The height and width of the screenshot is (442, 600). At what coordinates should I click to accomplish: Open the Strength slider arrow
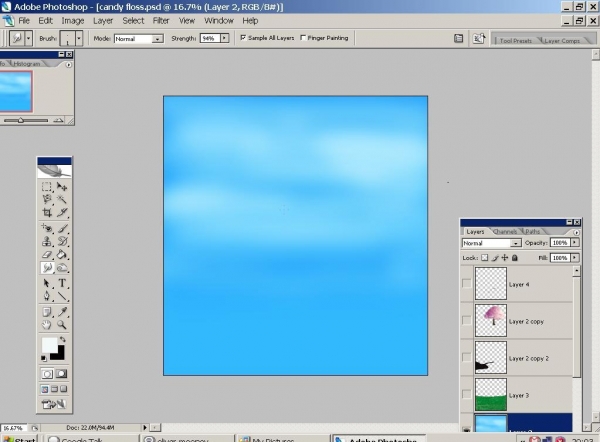click(225, 38)
